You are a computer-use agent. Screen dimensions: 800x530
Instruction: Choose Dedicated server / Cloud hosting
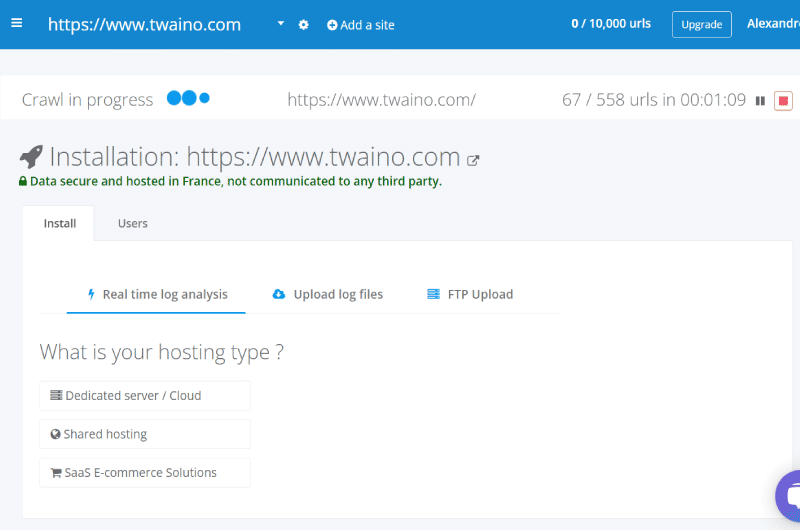(x=145, y=396)
